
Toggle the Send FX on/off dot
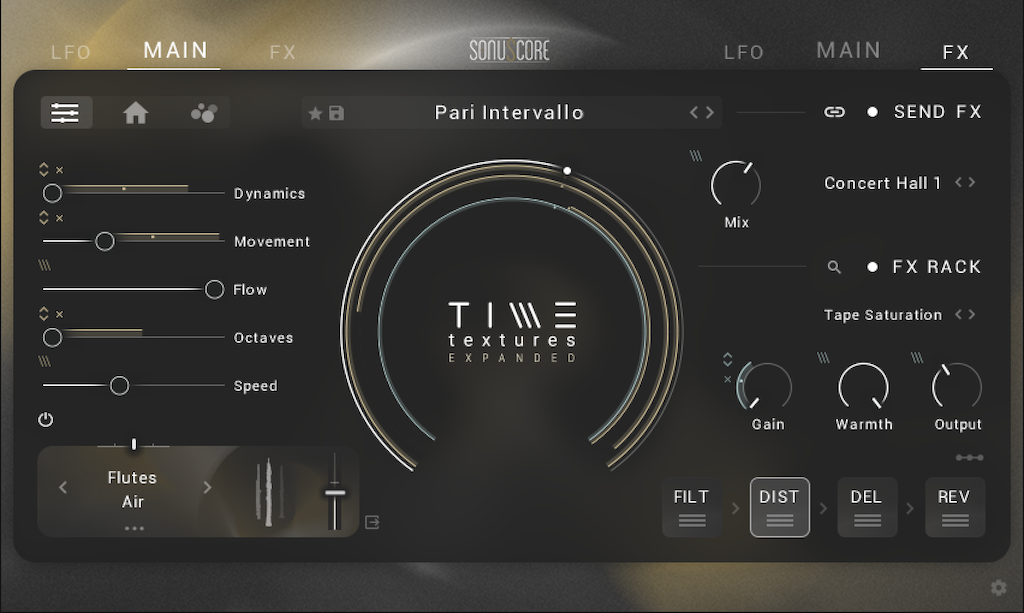click(x=872, y=112)
